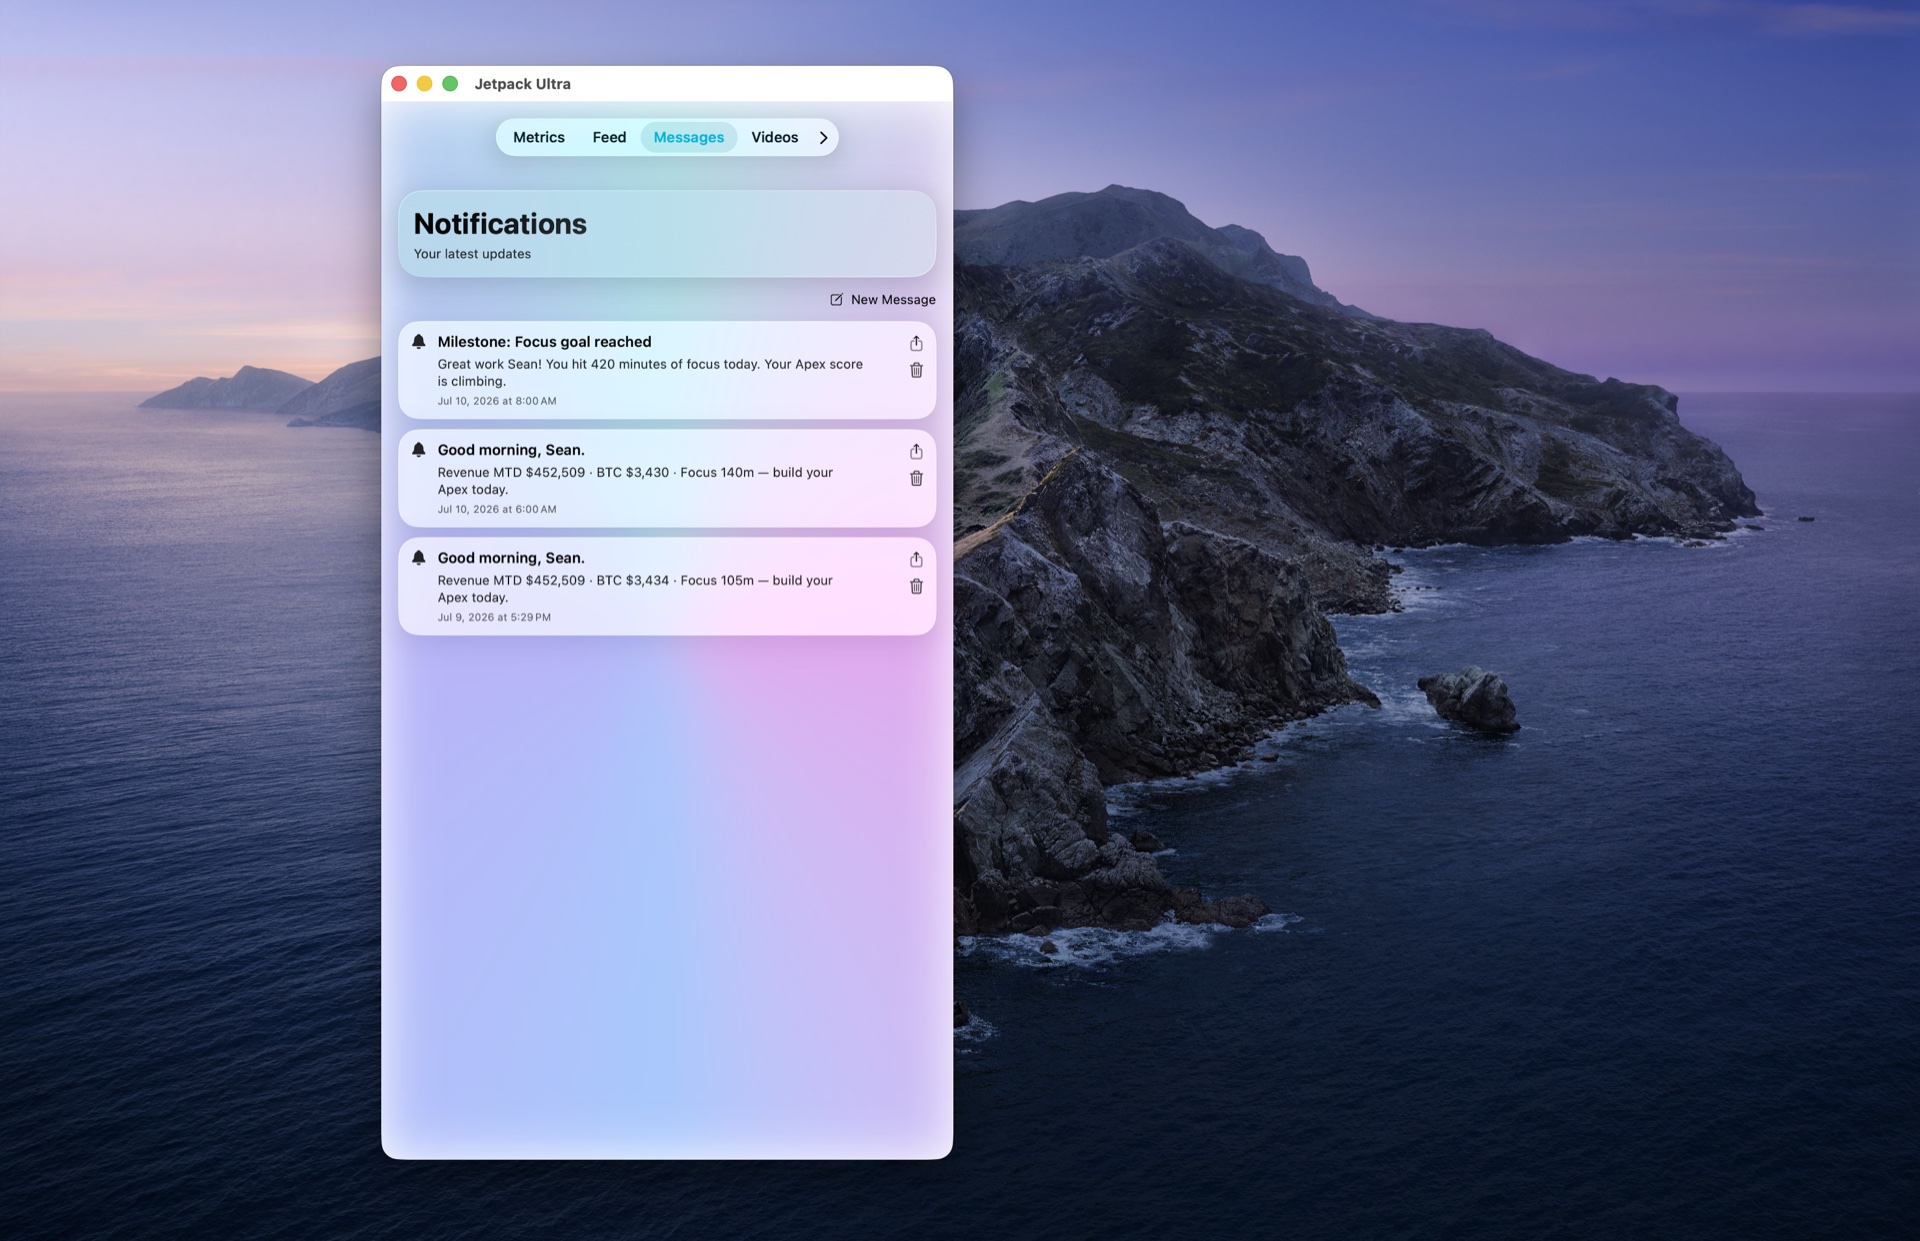Switch to the Metrics tab
The height and width of the screenshot is (1241, 1920).
coord(539,138)
